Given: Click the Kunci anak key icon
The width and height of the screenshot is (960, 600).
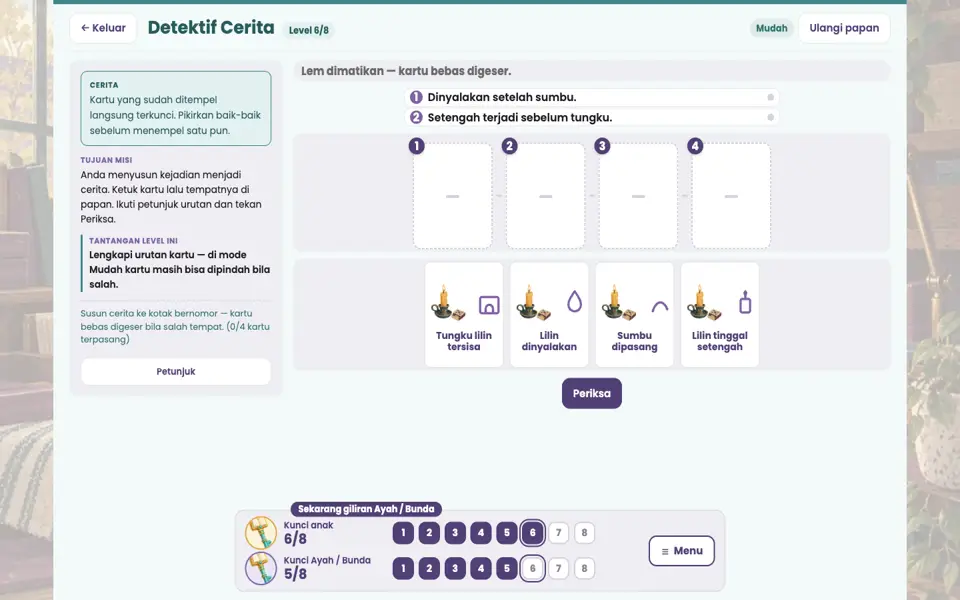Looking at the screenshot, I should (261, 533).
